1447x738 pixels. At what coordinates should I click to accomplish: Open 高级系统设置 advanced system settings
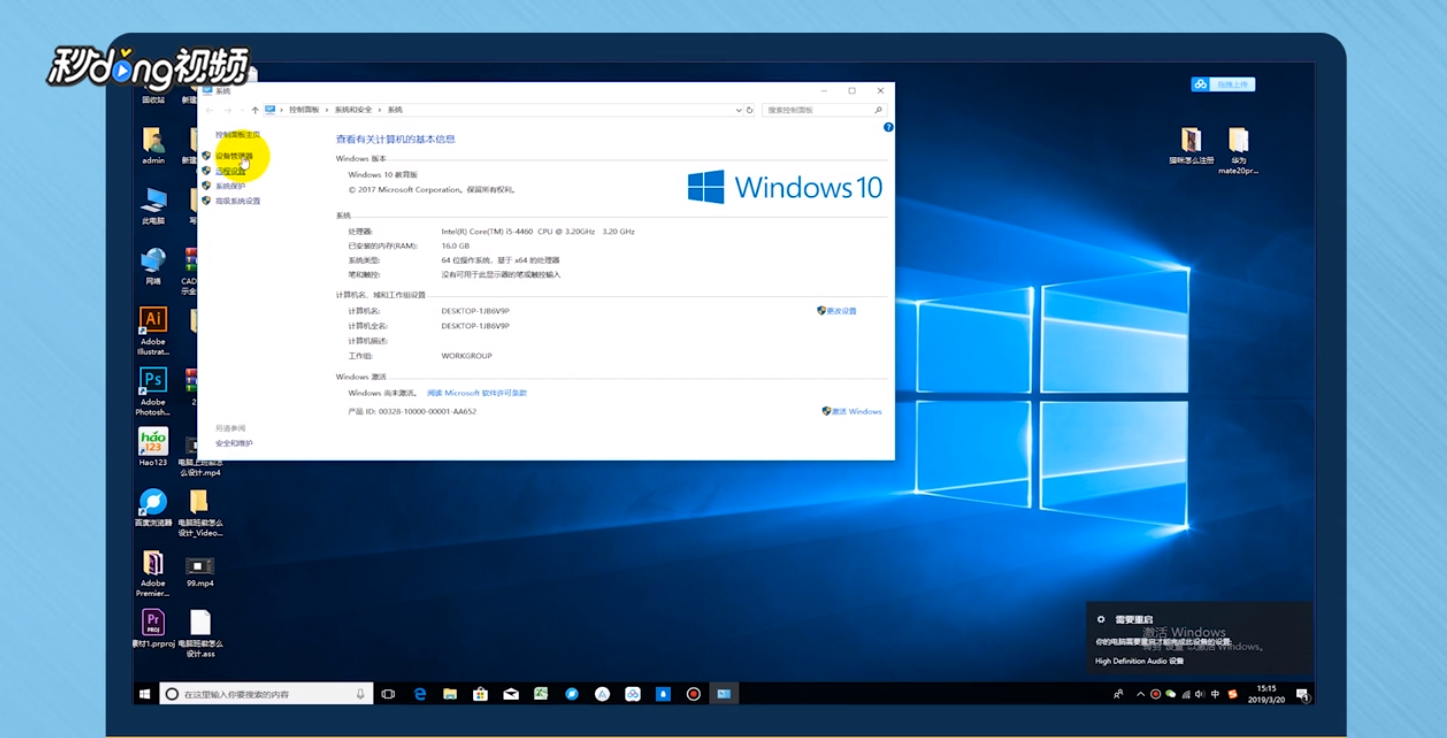point(237,201)
